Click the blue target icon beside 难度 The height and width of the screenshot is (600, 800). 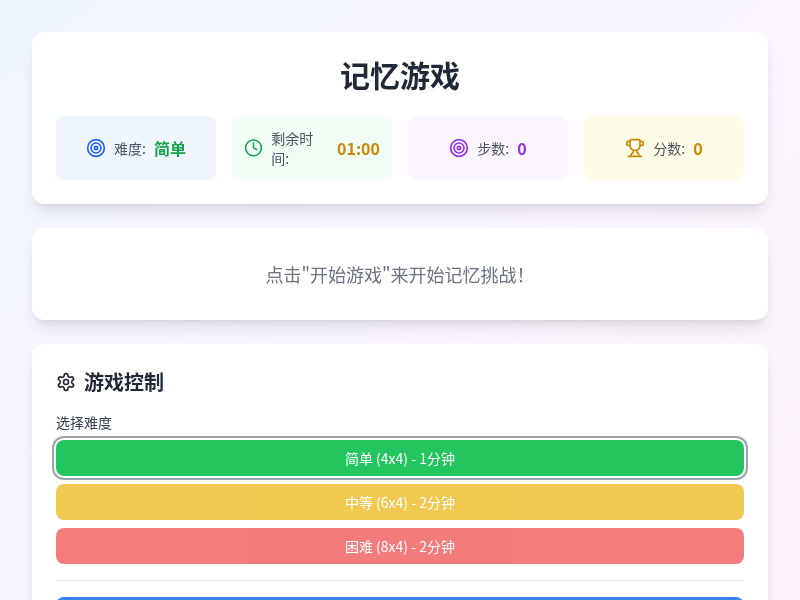(x=96, y=148)
